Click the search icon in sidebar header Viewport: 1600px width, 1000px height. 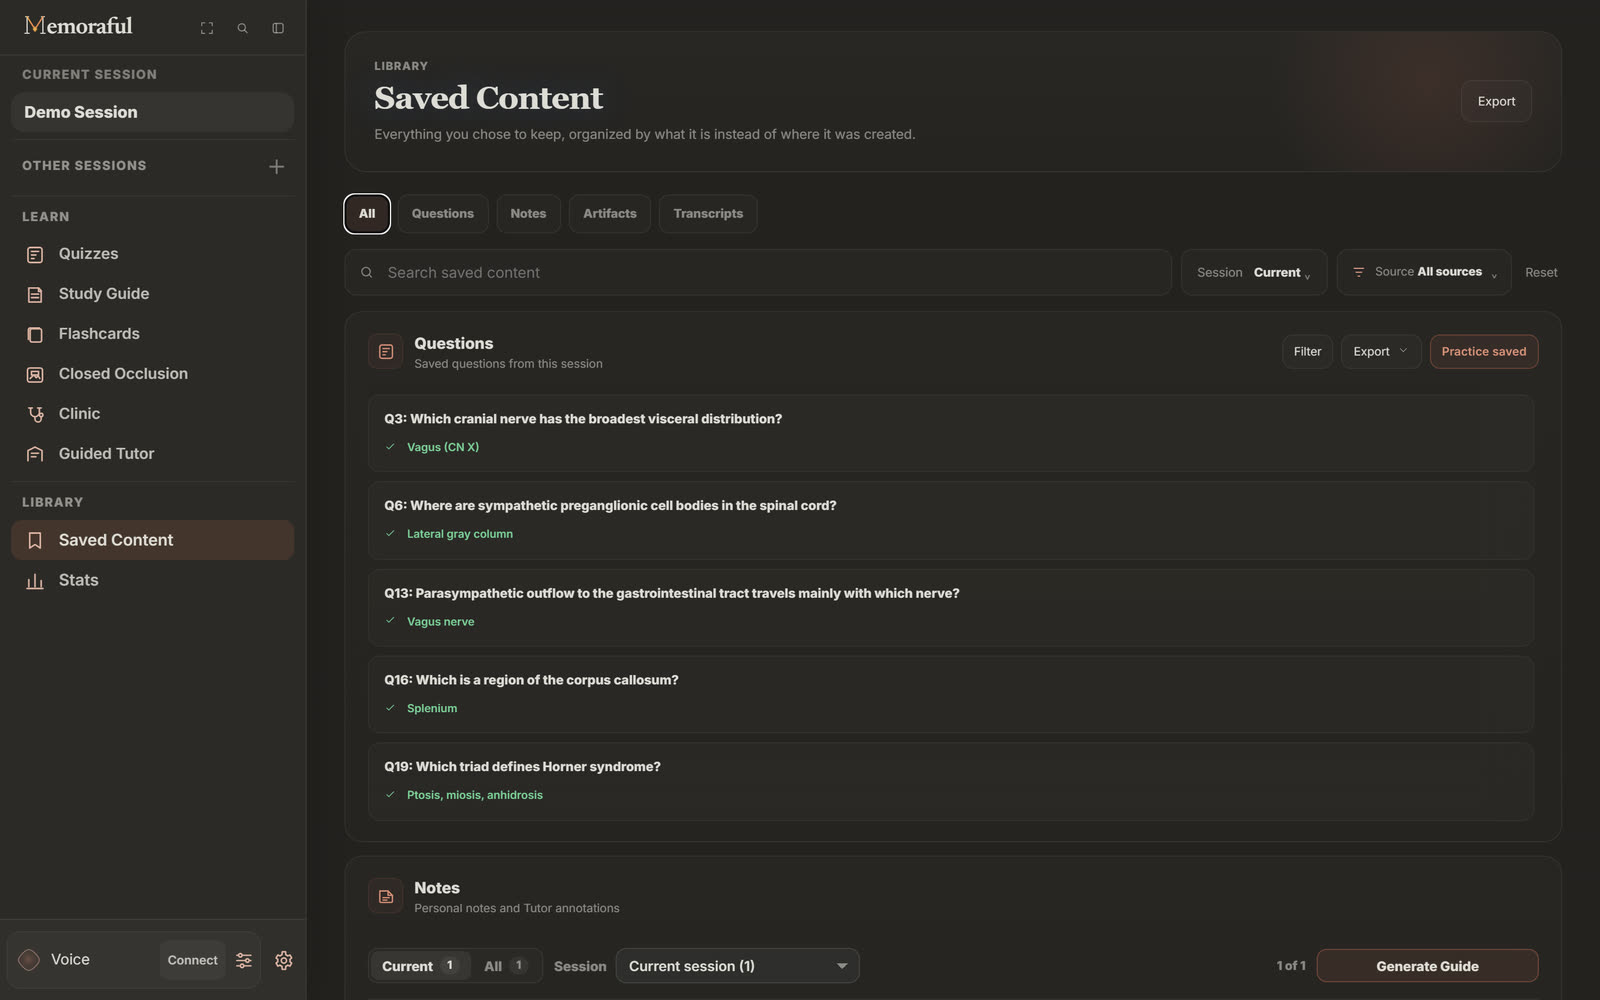point(242,28)
